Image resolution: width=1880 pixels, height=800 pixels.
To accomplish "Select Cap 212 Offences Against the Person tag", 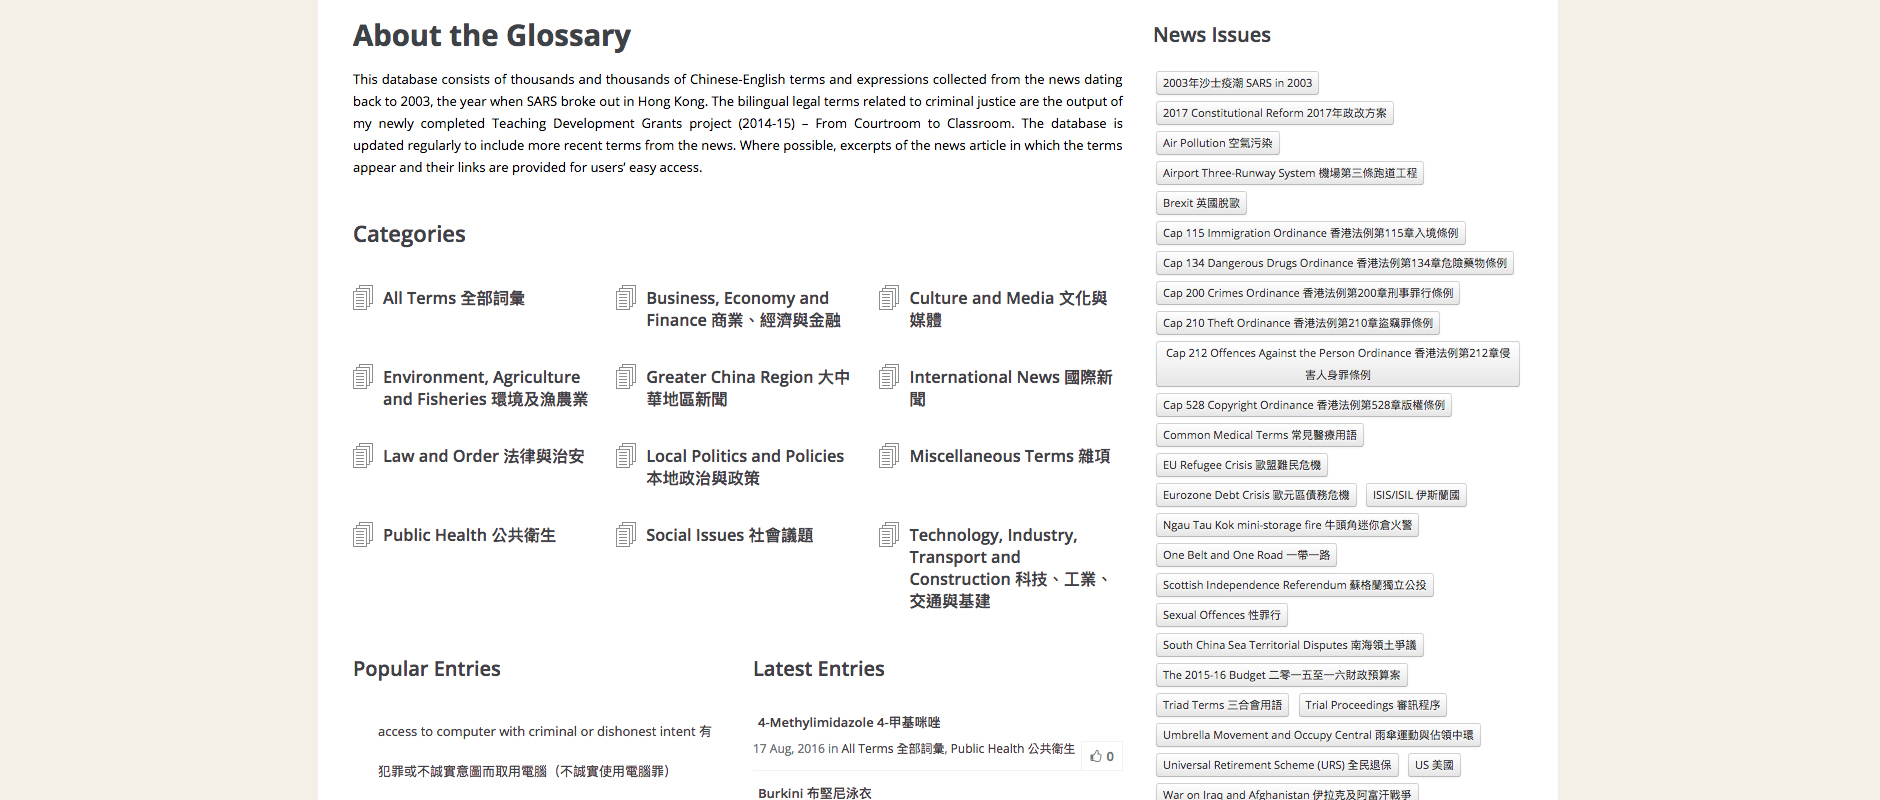I will coord(1337,364).
